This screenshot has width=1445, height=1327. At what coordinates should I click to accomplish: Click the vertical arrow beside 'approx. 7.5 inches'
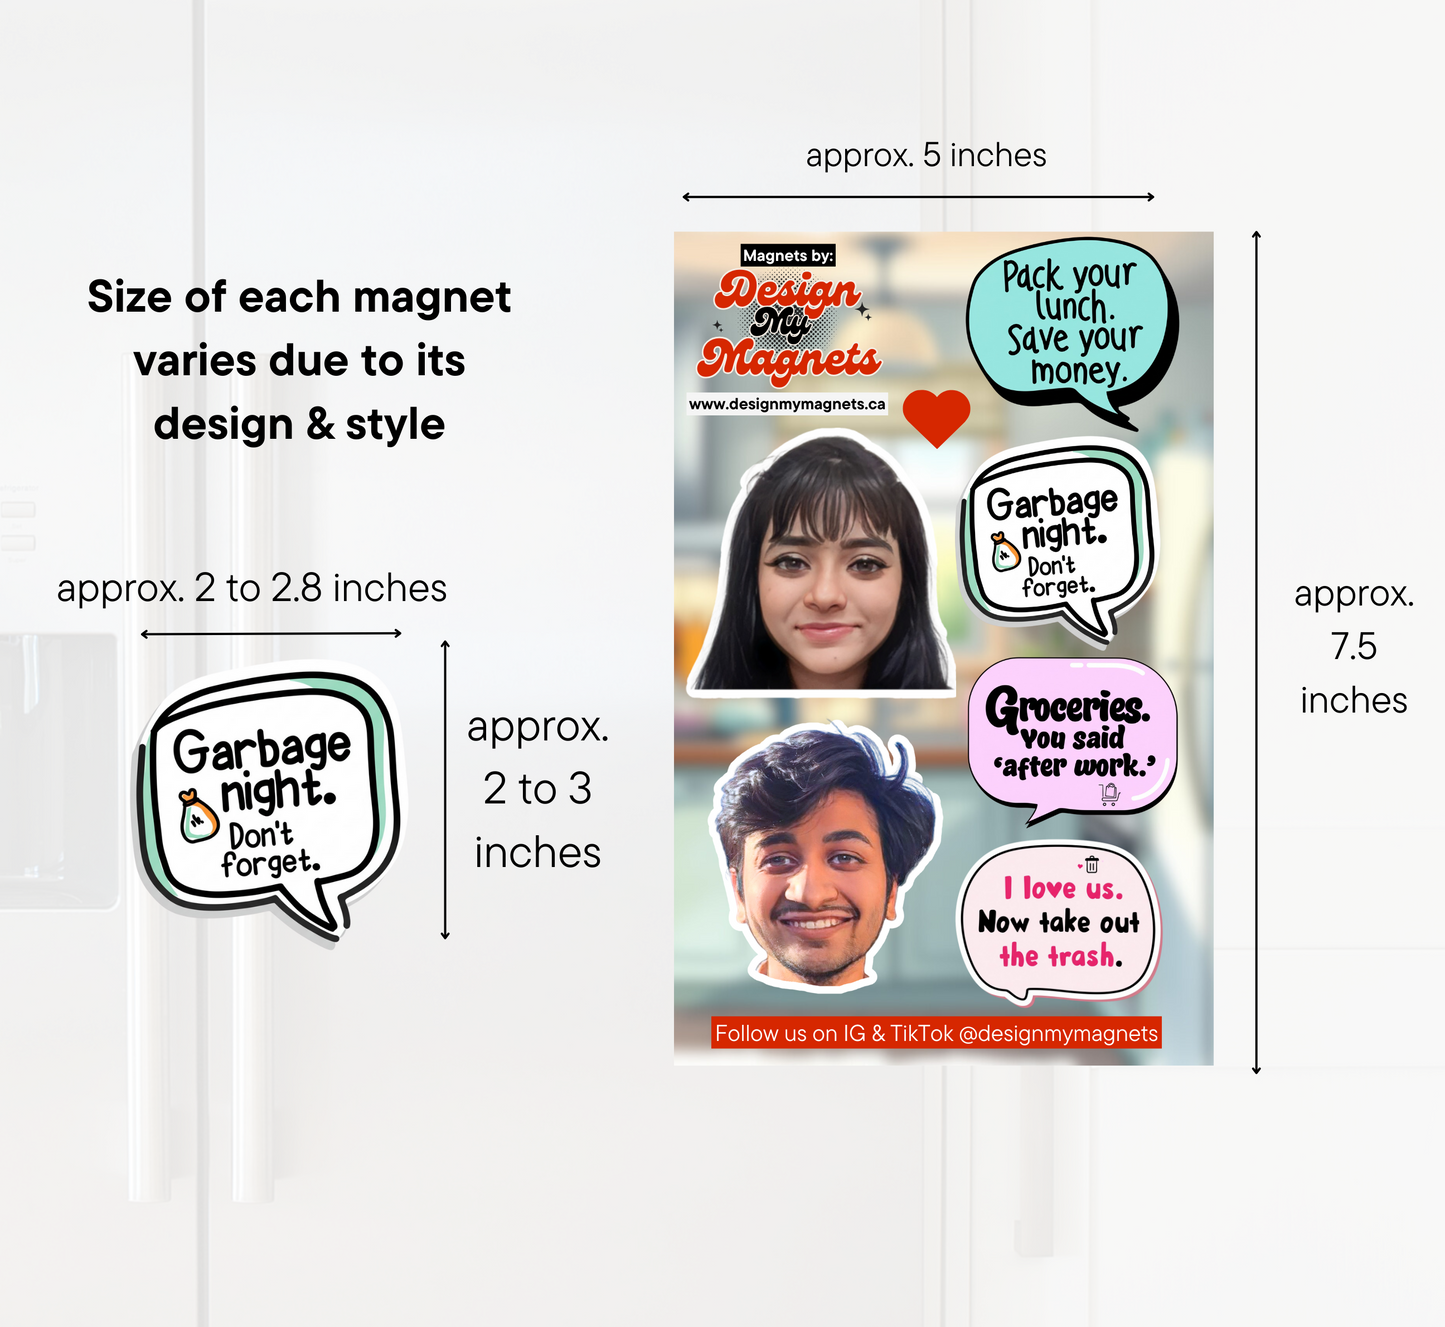1257,652
